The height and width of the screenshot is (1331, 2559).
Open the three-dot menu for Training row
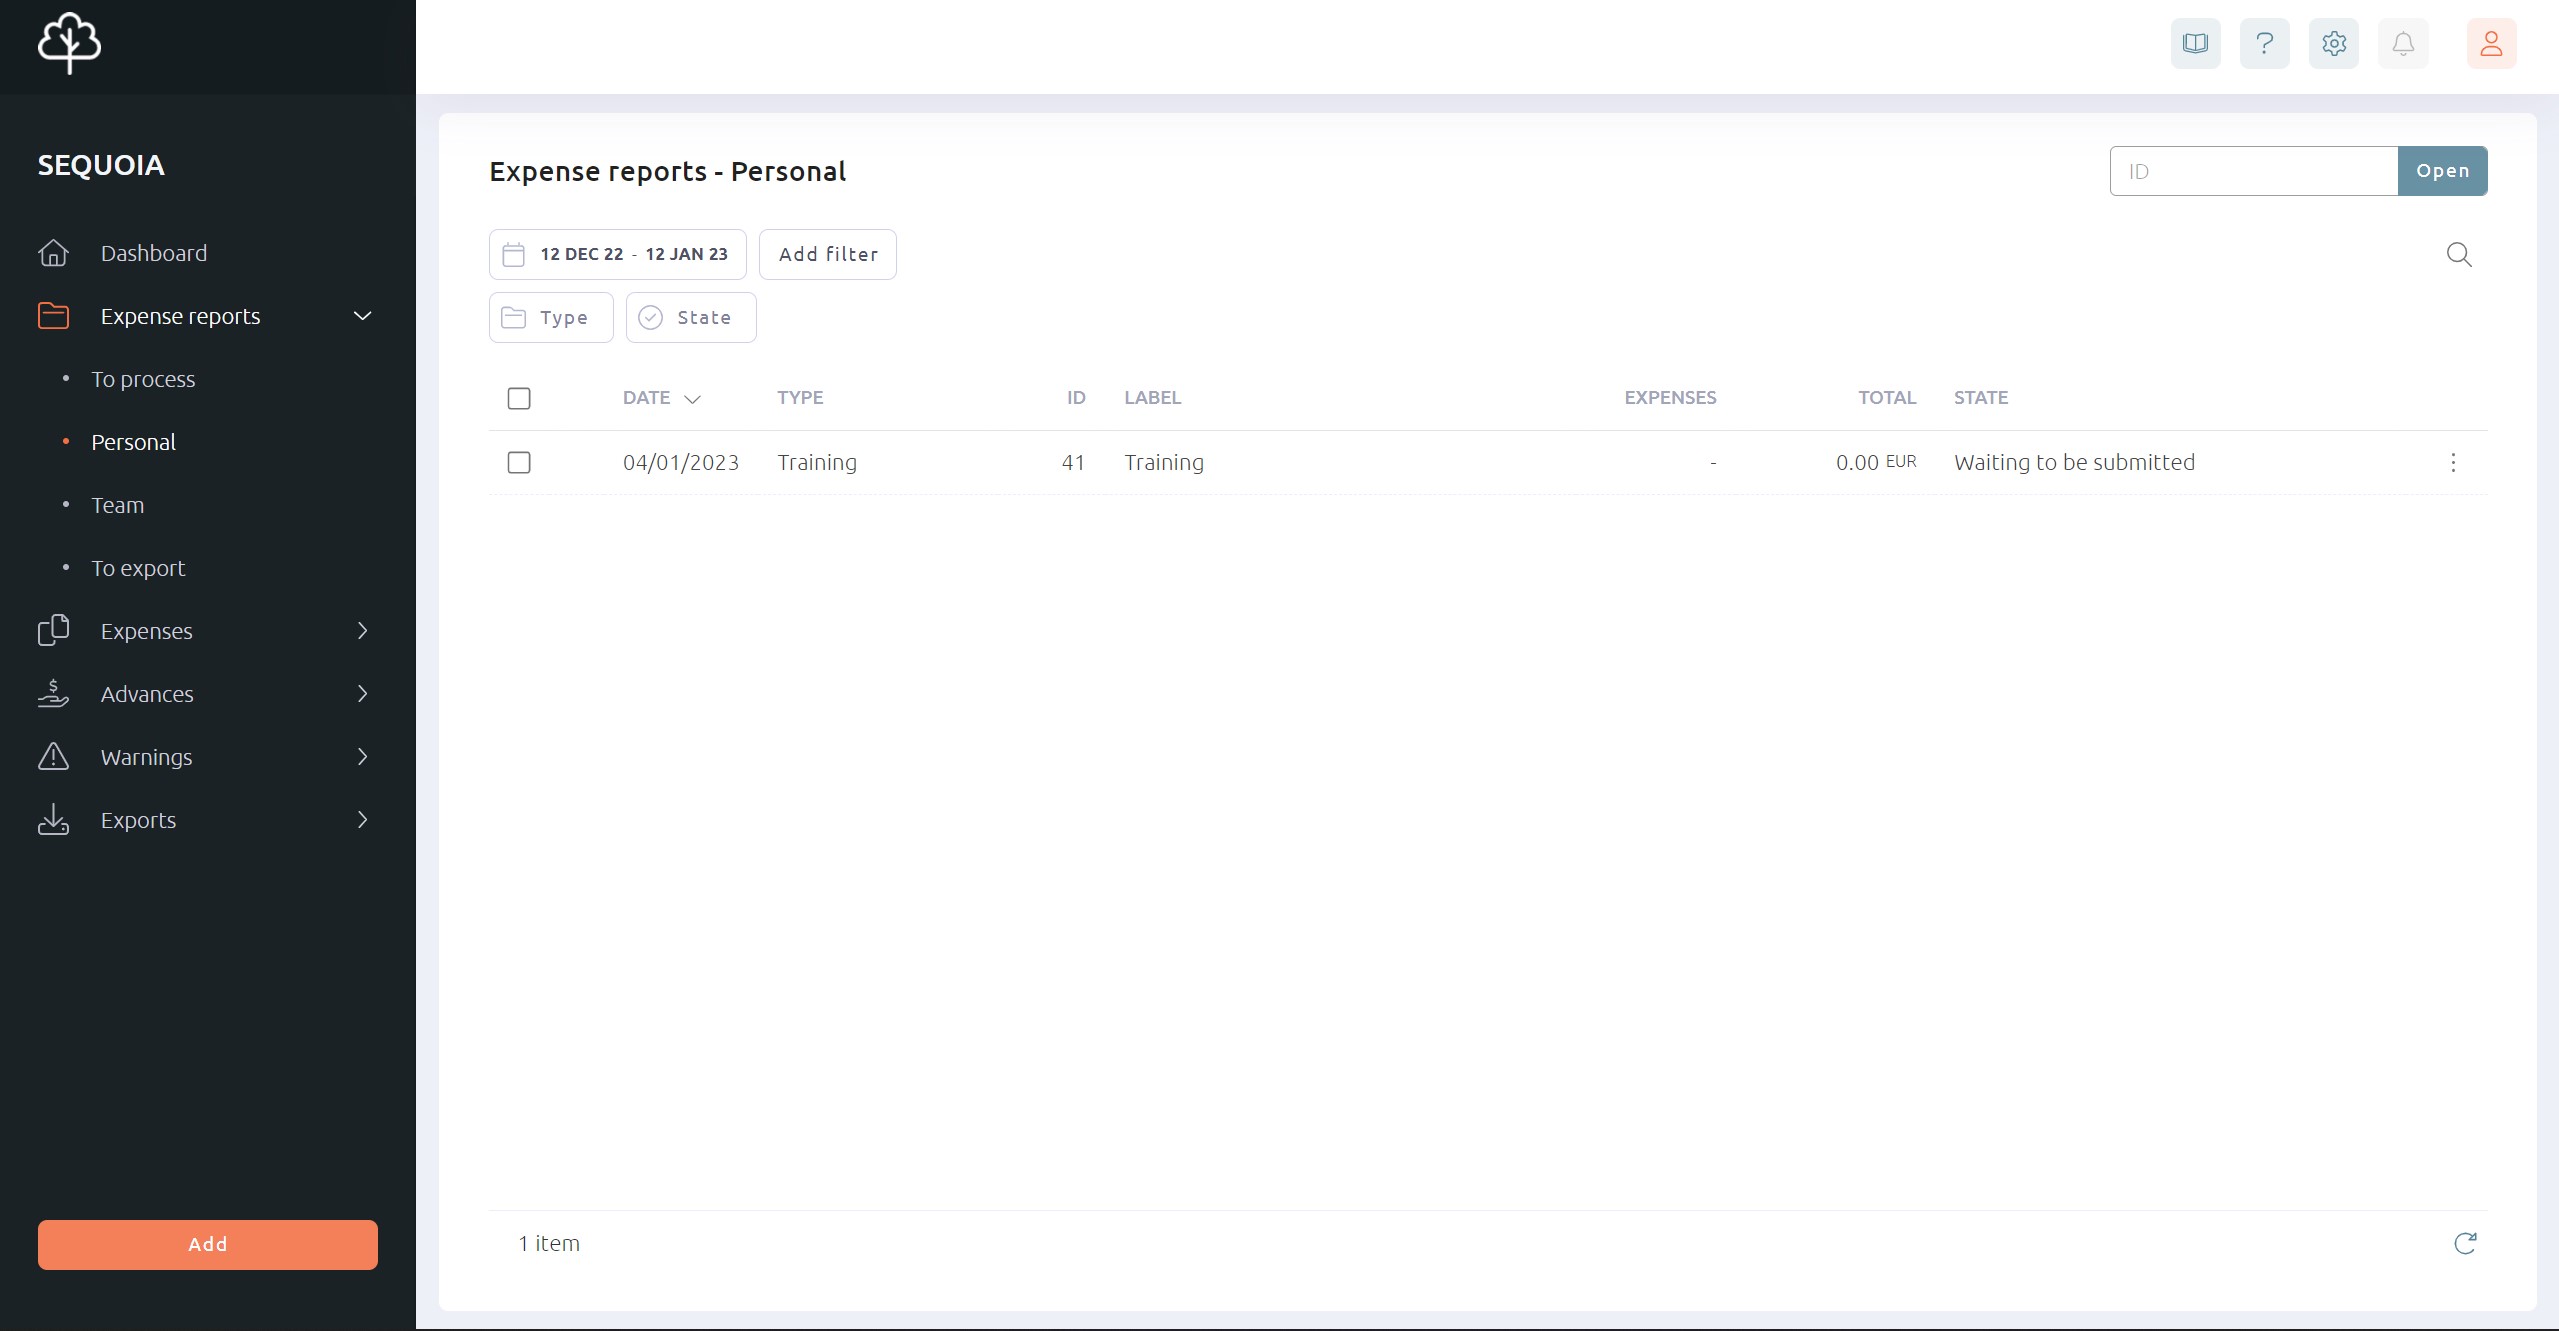[2452, 463]
